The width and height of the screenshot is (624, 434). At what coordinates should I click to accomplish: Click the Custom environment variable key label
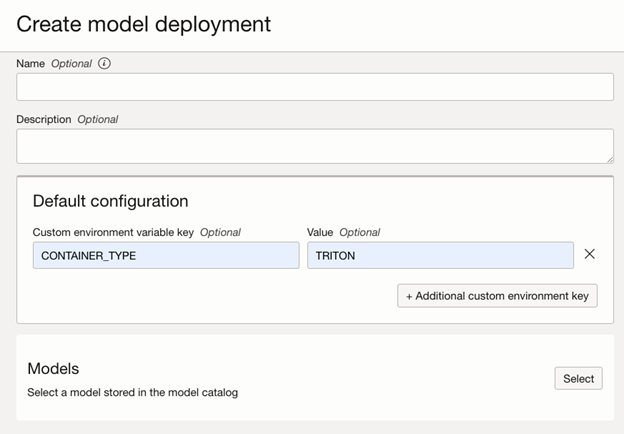113,232
